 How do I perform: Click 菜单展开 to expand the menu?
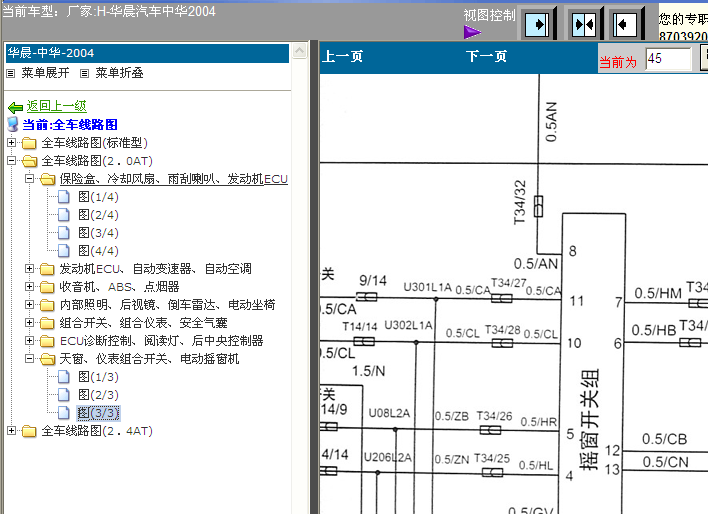tap(45, 73)
